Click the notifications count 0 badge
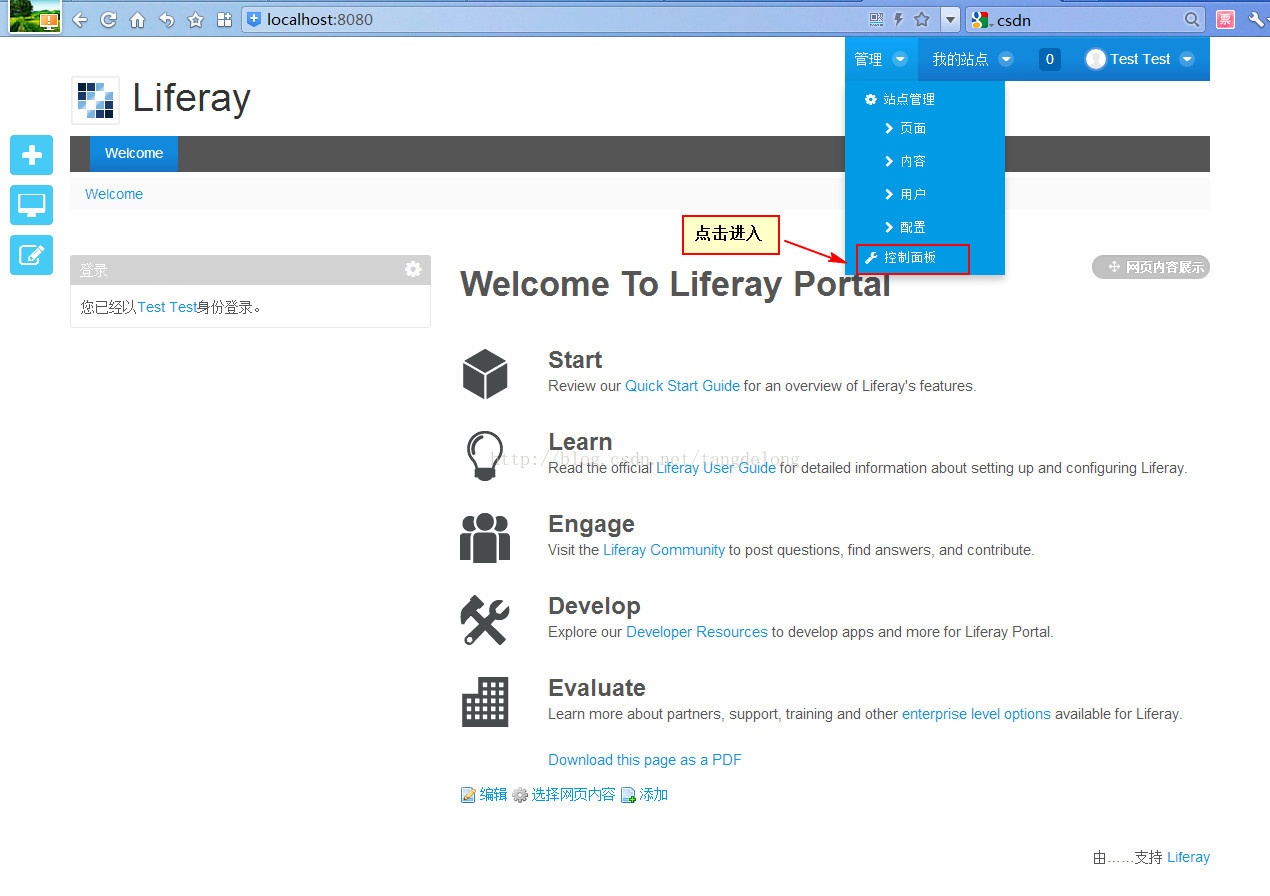Viewport: 1270px width, 896px height. coord(1049,59)
